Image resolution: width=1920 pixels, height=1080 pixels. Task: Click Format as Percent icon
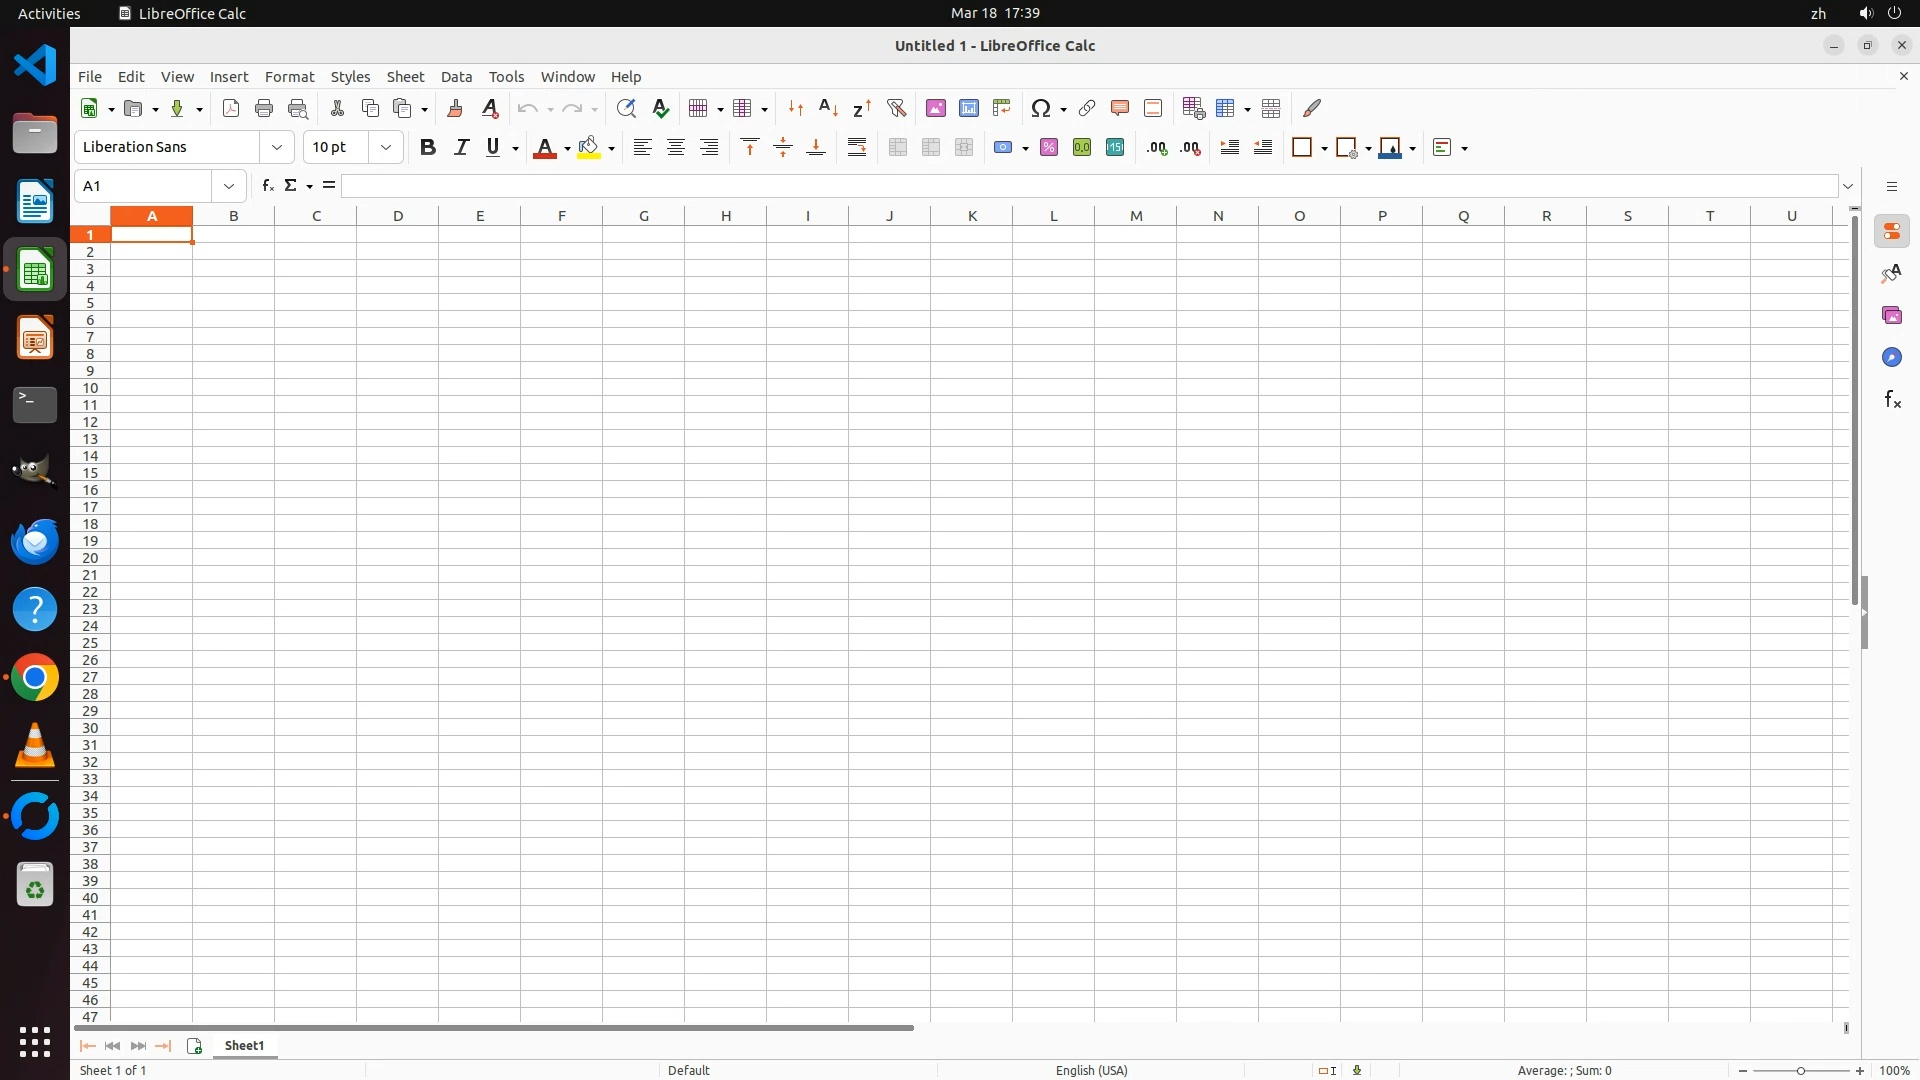click(x=1049, y=147)
